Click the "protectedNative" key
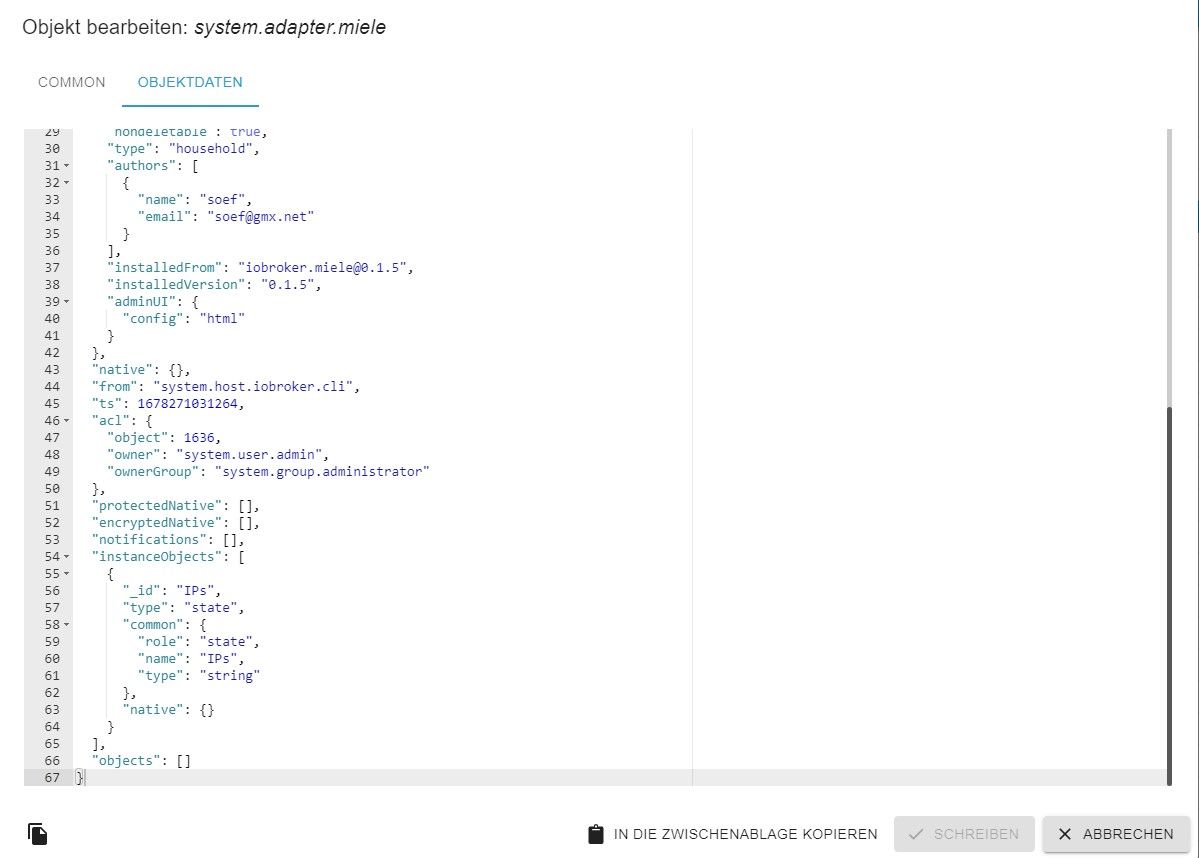1199x858 pixels. 157,505
